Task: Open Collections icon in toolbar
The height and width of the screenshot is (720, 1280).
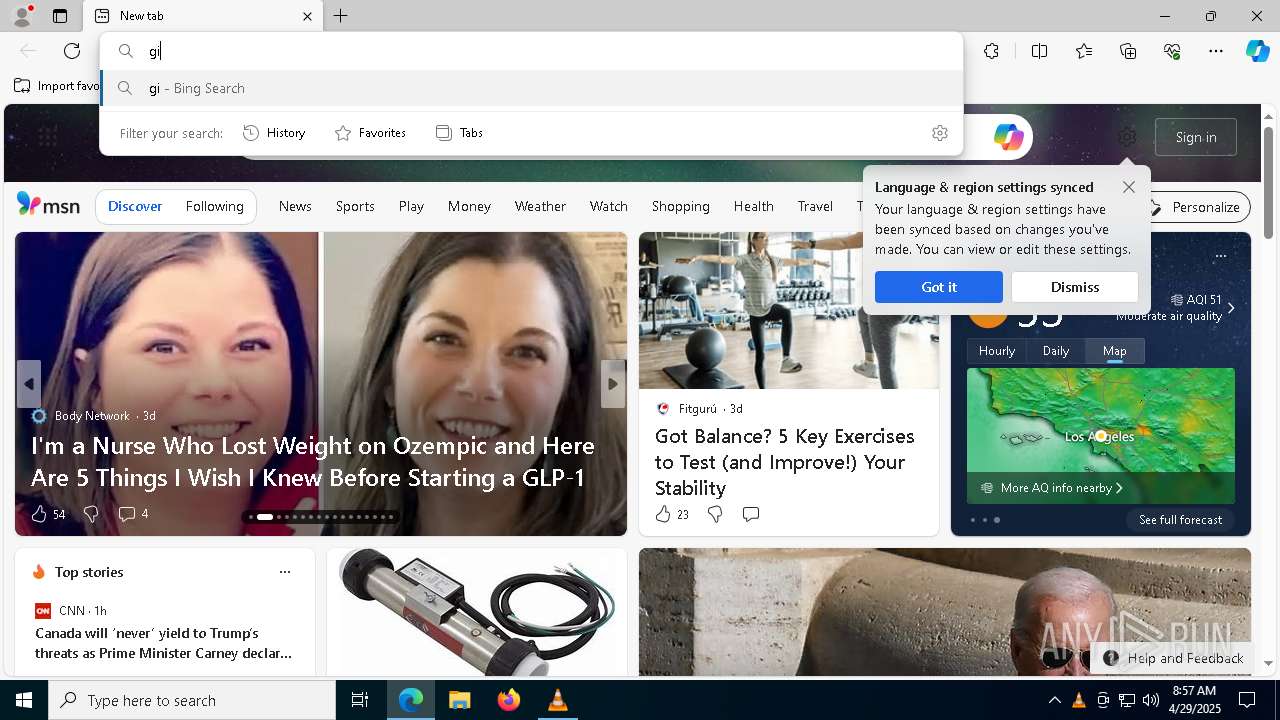Action: click(1128, 51)
